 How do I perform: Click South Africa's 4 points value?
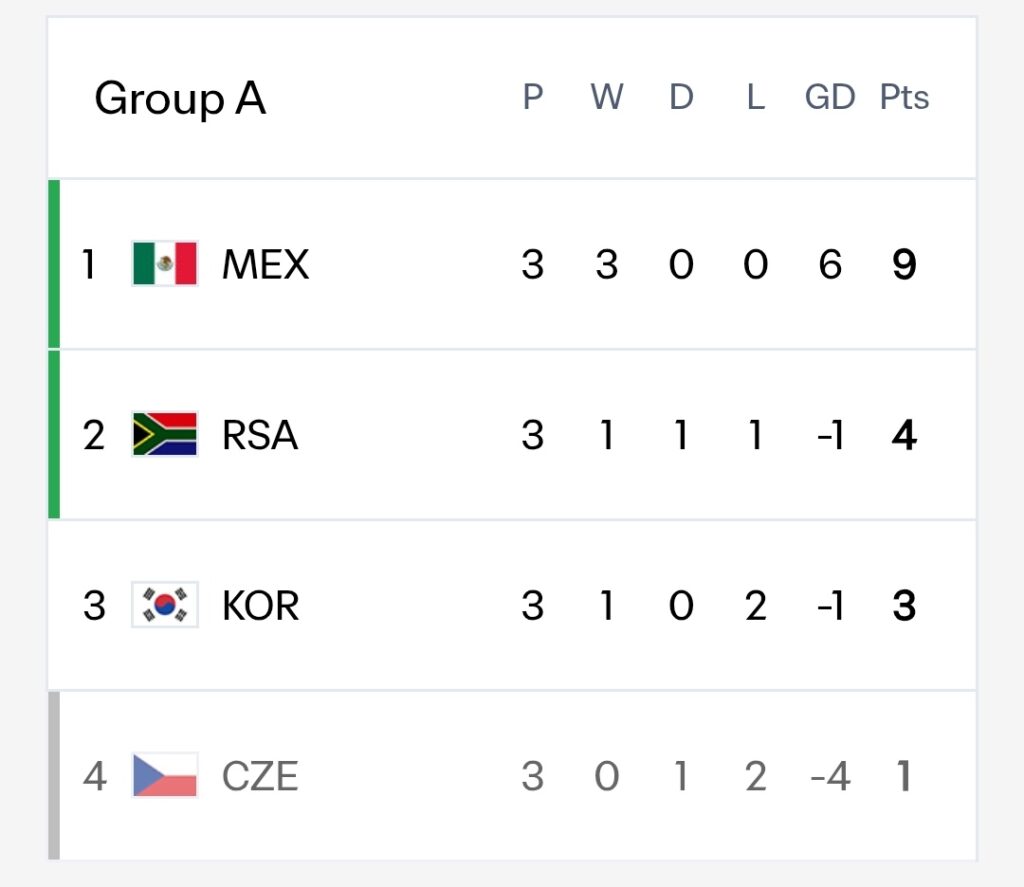point(904,435)
